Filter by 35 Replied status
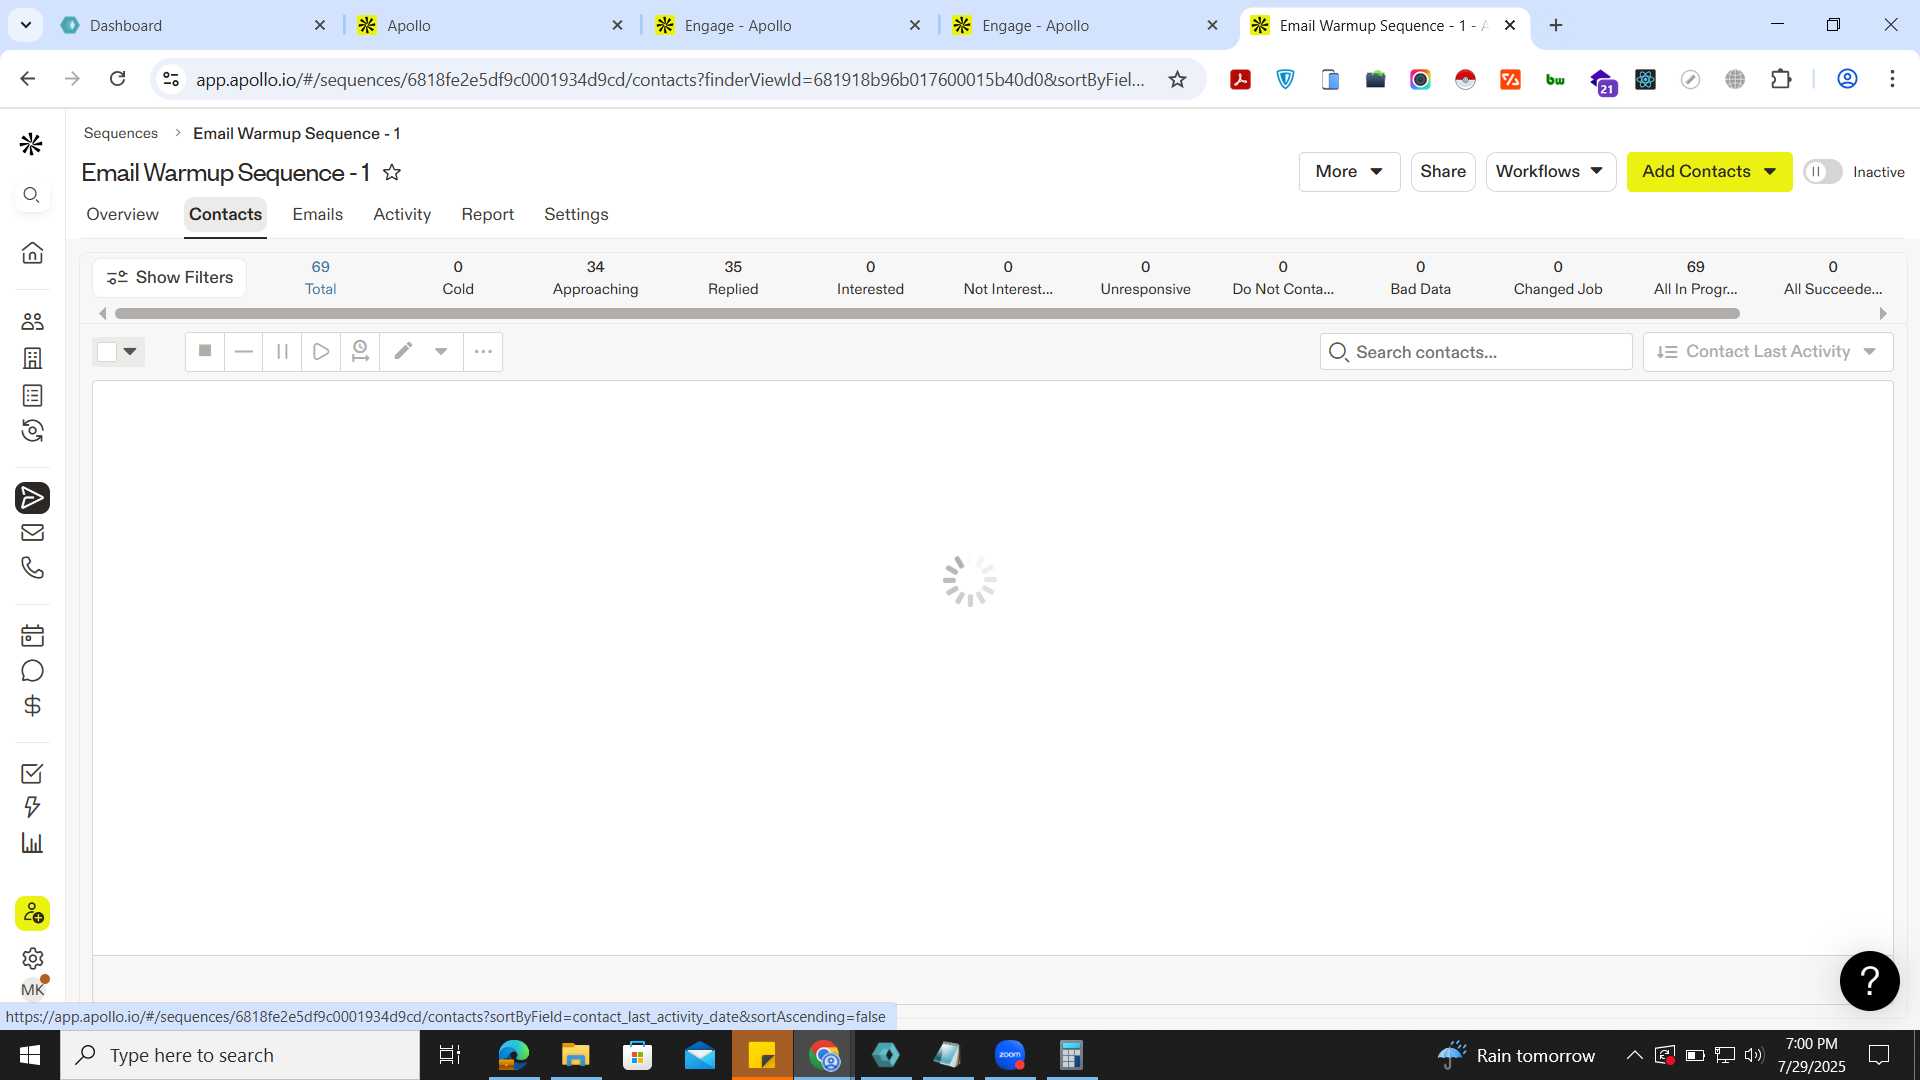 click(733, 278)
